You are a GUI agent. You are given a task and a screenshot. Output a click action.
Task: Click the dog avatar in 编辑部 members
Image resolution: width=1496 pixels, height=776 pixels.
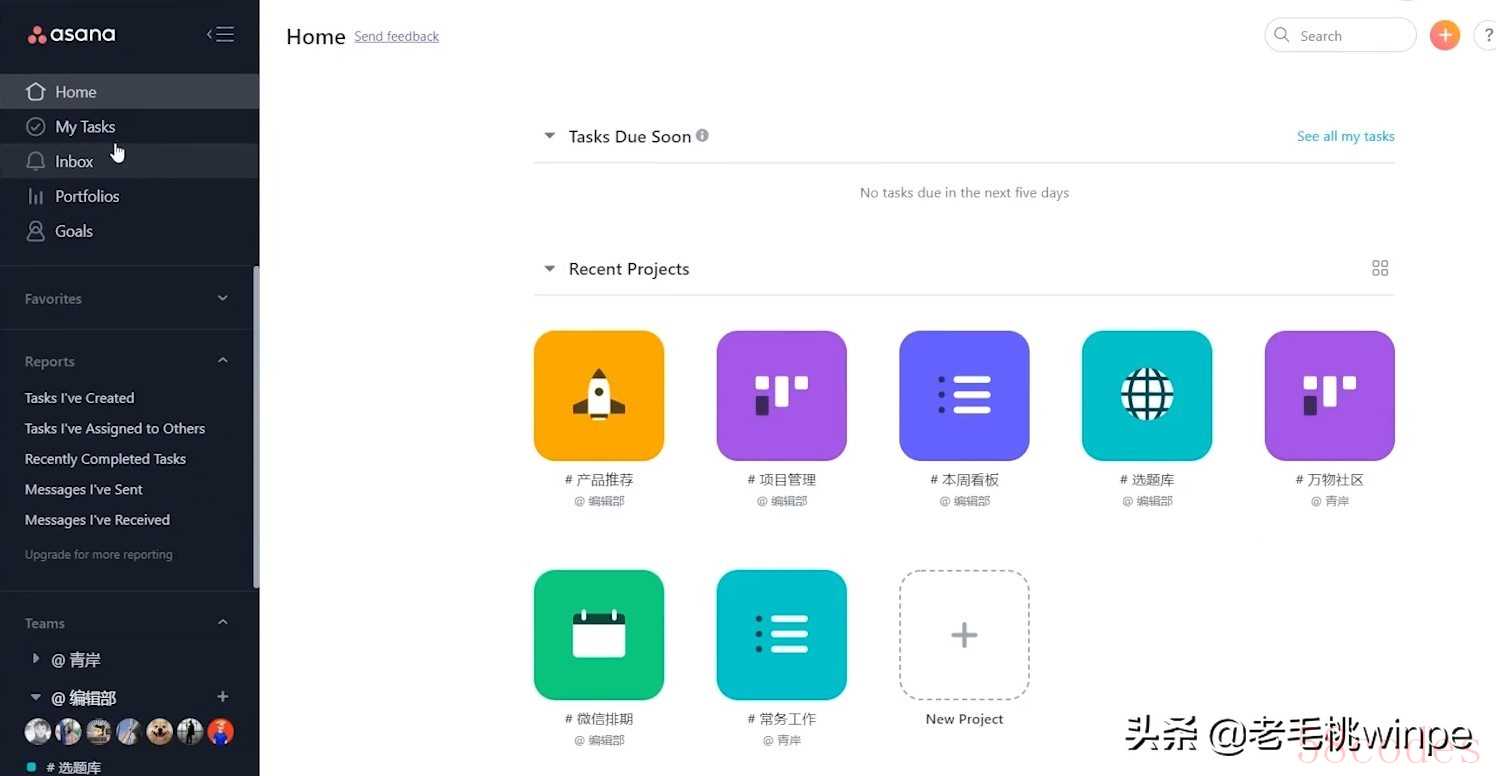coord(159,732)
